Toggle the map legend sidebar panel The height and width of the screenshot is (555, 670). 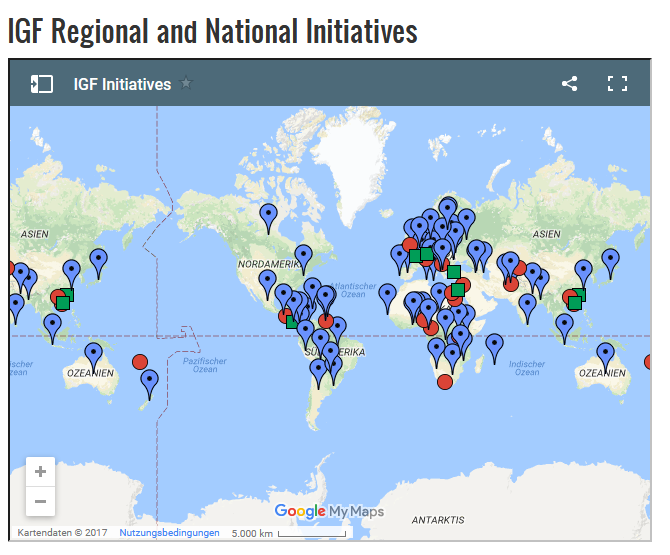(42, 84)
